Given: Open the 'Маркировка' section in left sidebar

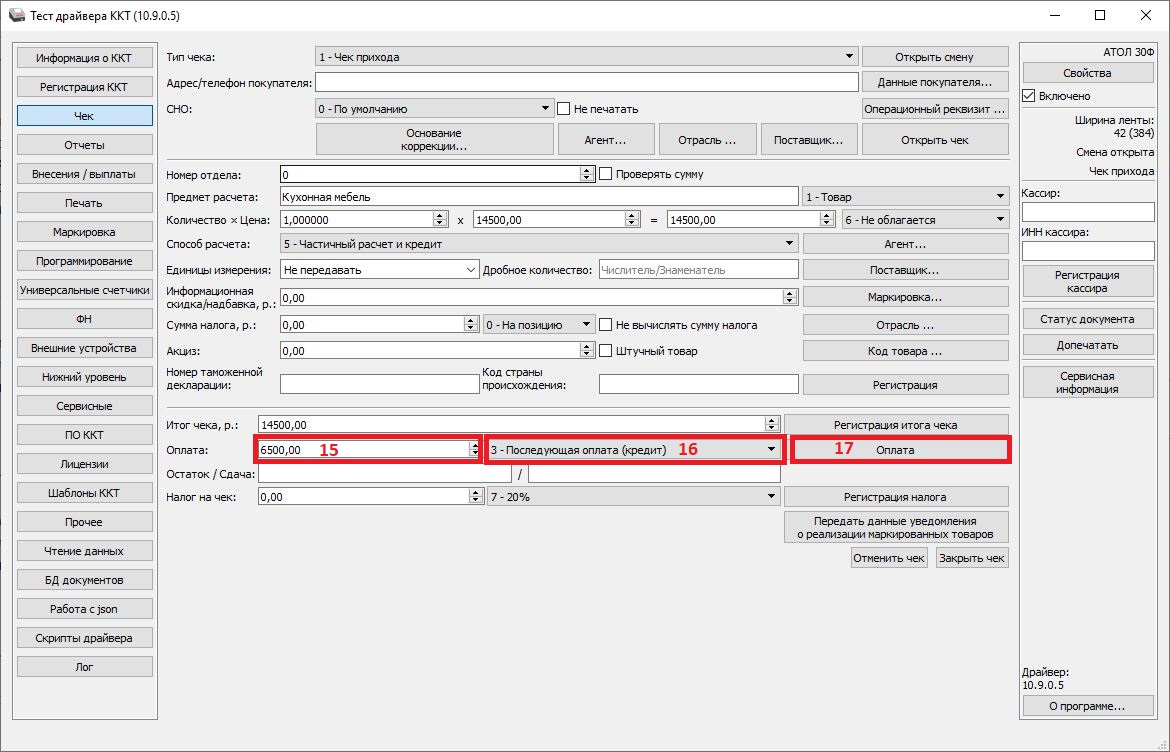Looking at the screenshot, I should click(84, 232).
